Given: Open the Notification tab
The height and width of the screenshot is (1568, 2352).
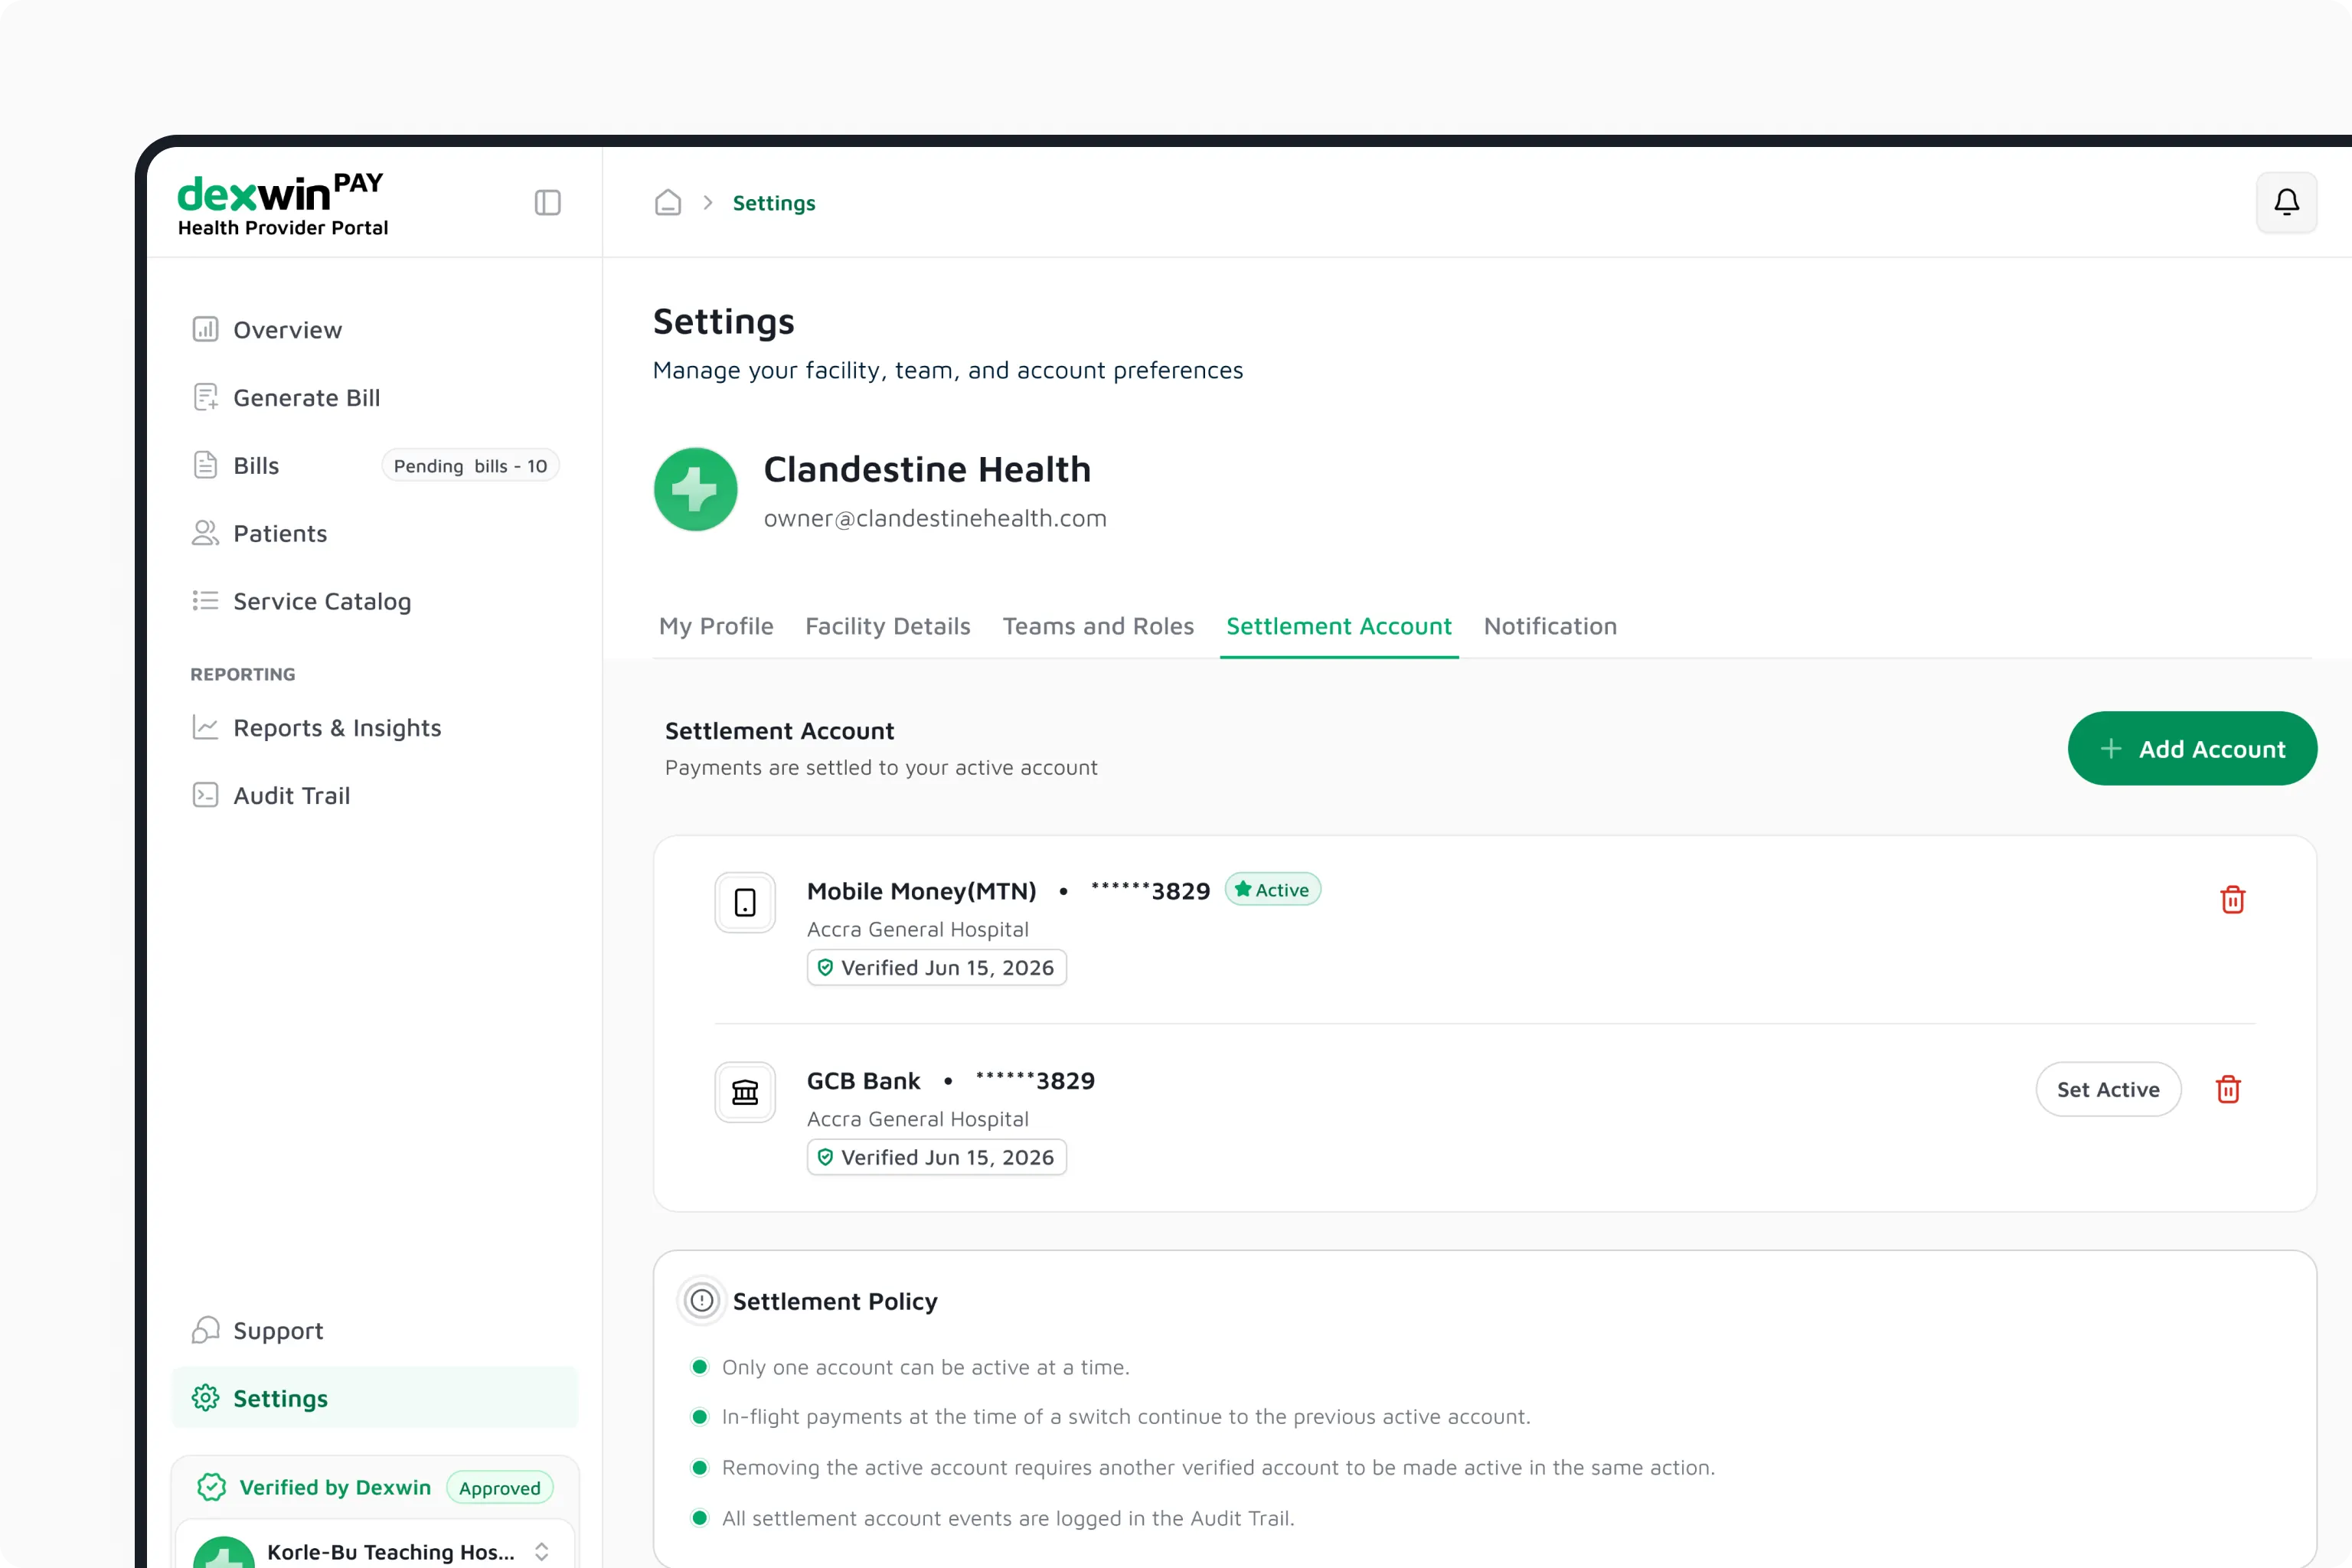Looking at the screenshot, I should pyautogui.click(x=1550, y=626).
